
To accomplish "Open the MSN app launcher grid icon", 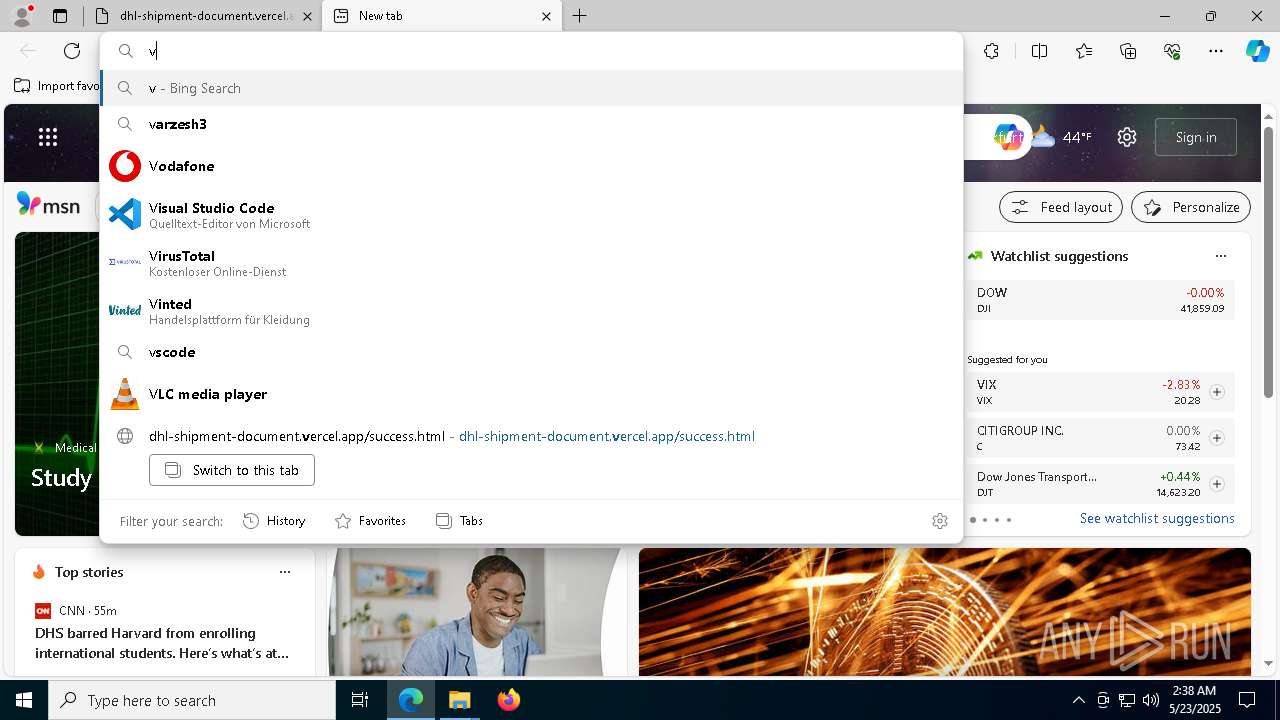I will coord(48,137).
